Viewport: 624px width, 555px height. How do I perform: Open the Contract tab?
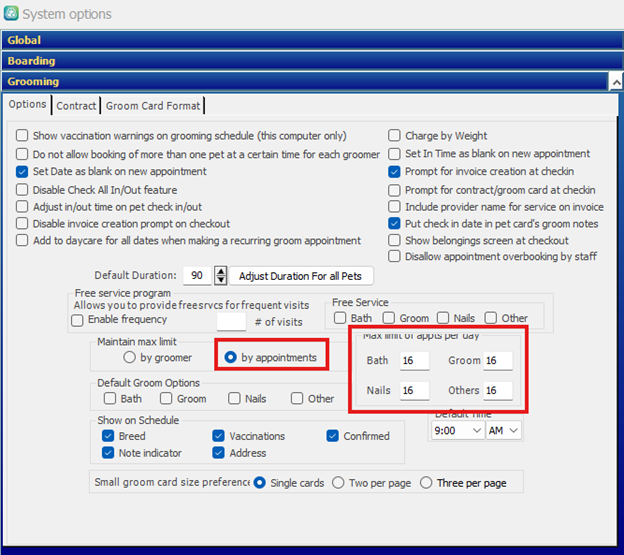pyautogui.click(x=76, y=106)
